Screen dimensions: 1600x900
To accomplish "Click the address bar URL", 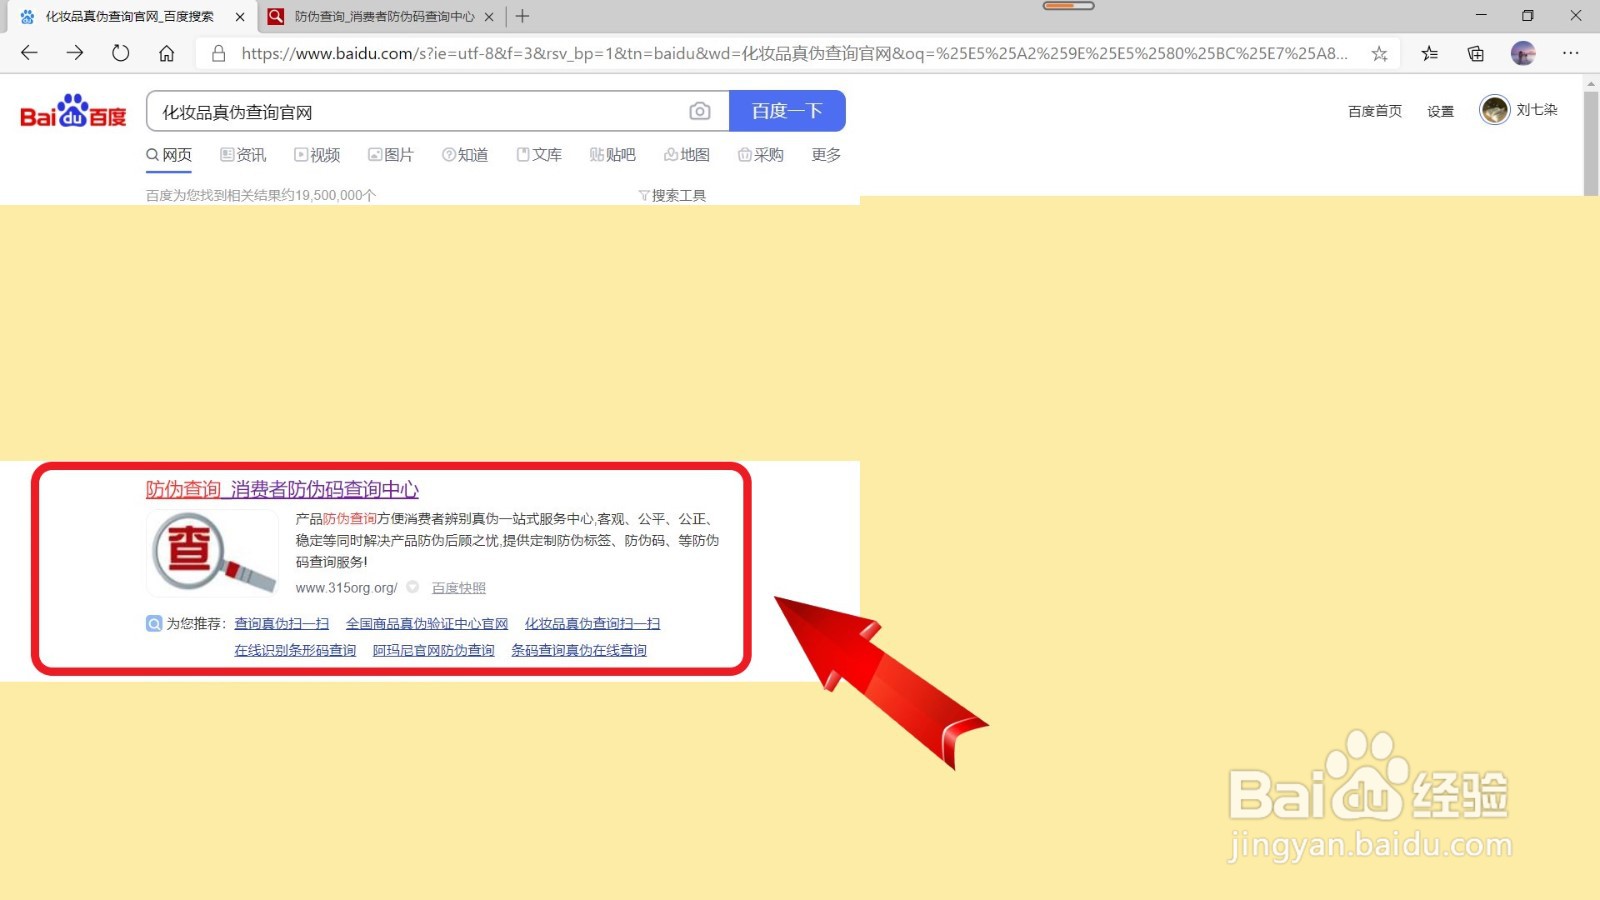I will click(795, 54).
